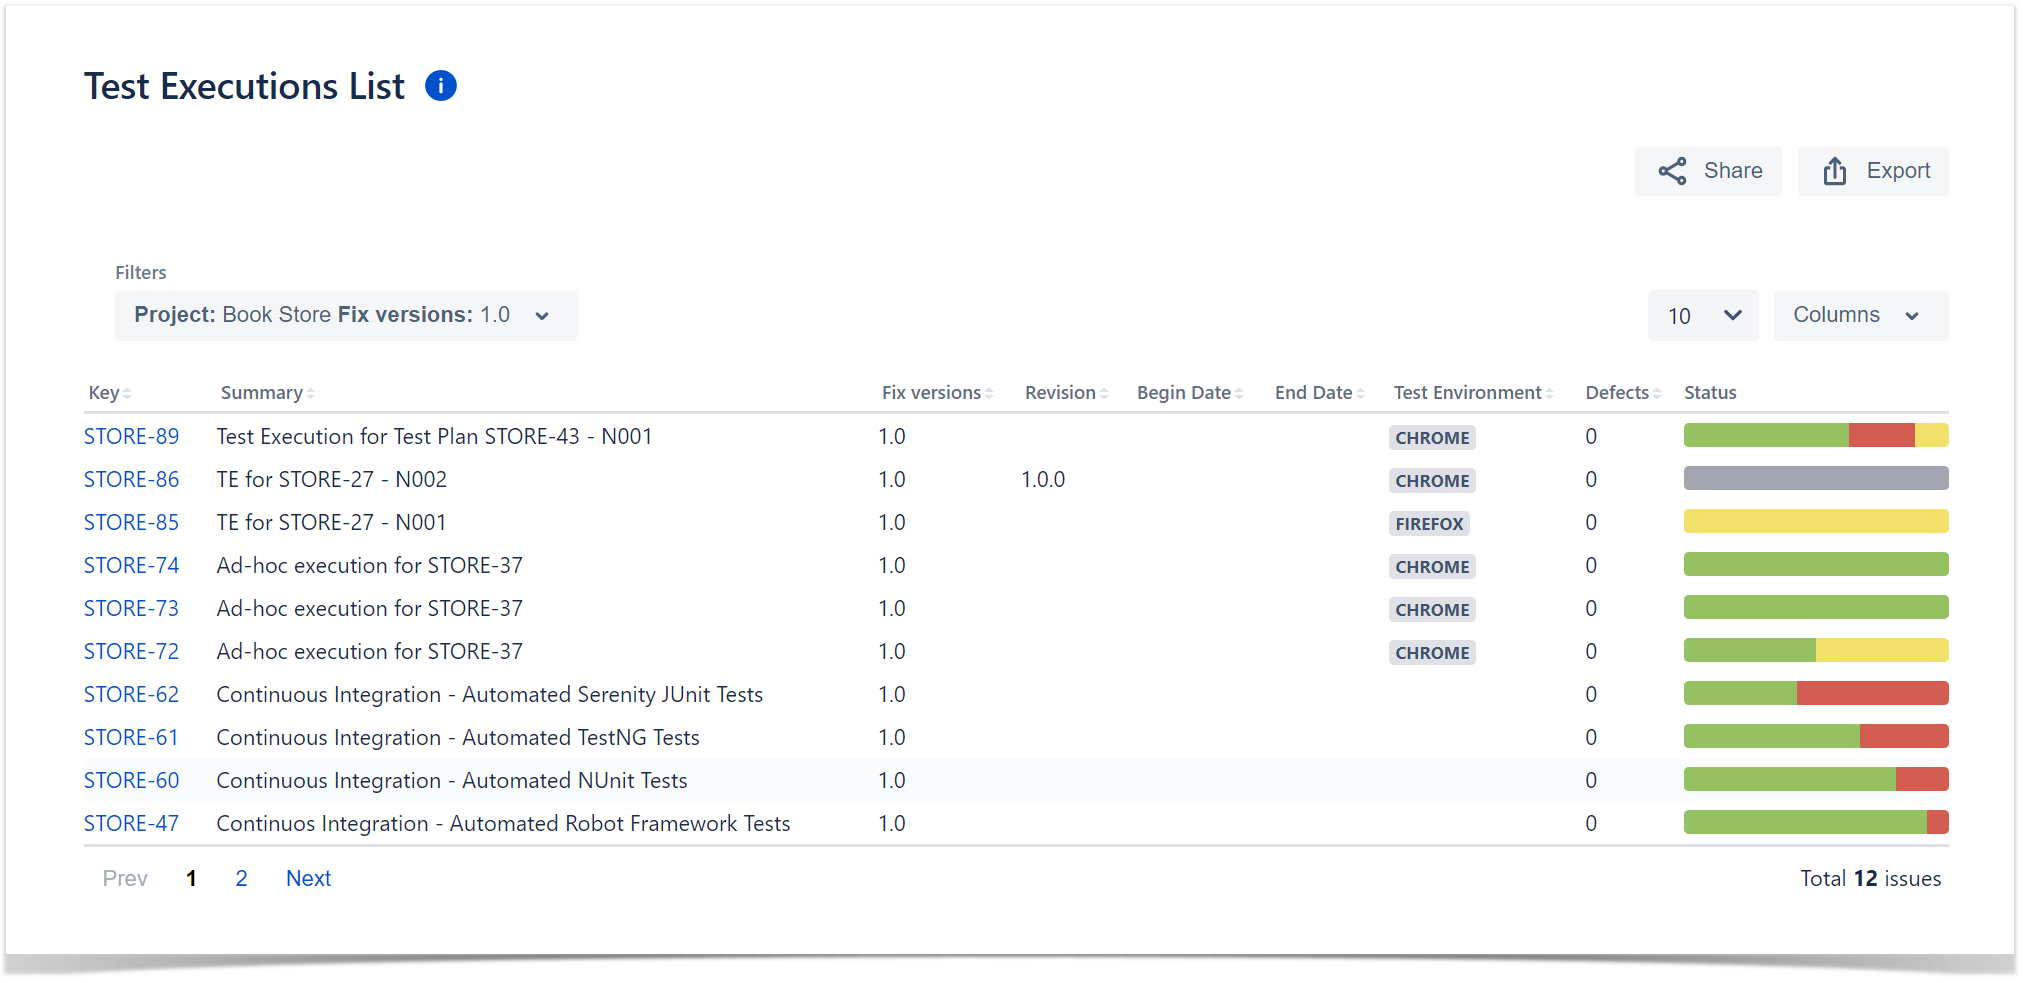Viewport: 2028px width, 983px height.
Task: Sort by the Revision column
Action: pyautogui.click(x=1066, y=393)
